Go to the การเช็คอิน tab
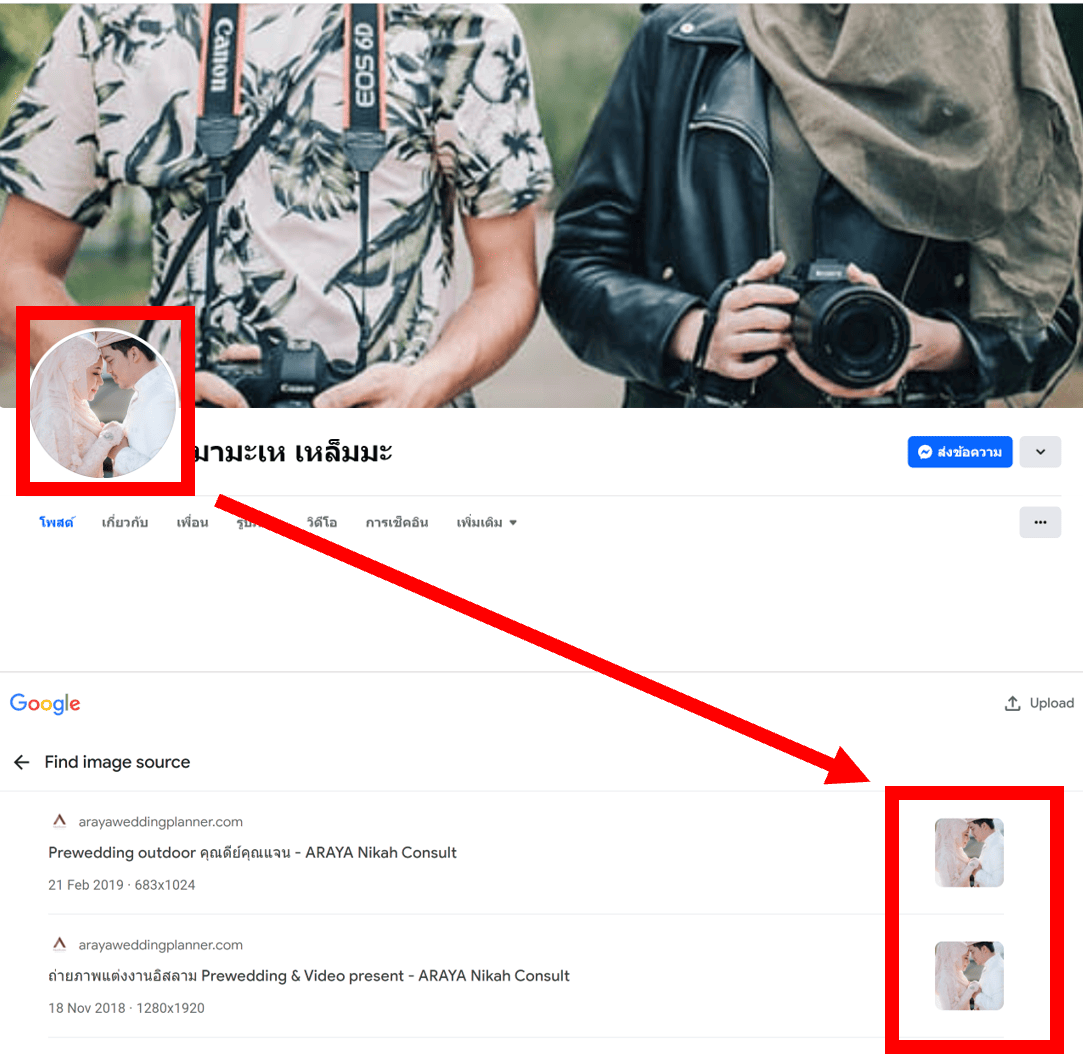Viewport: 1083px width, 1063px height. [396, 523]
